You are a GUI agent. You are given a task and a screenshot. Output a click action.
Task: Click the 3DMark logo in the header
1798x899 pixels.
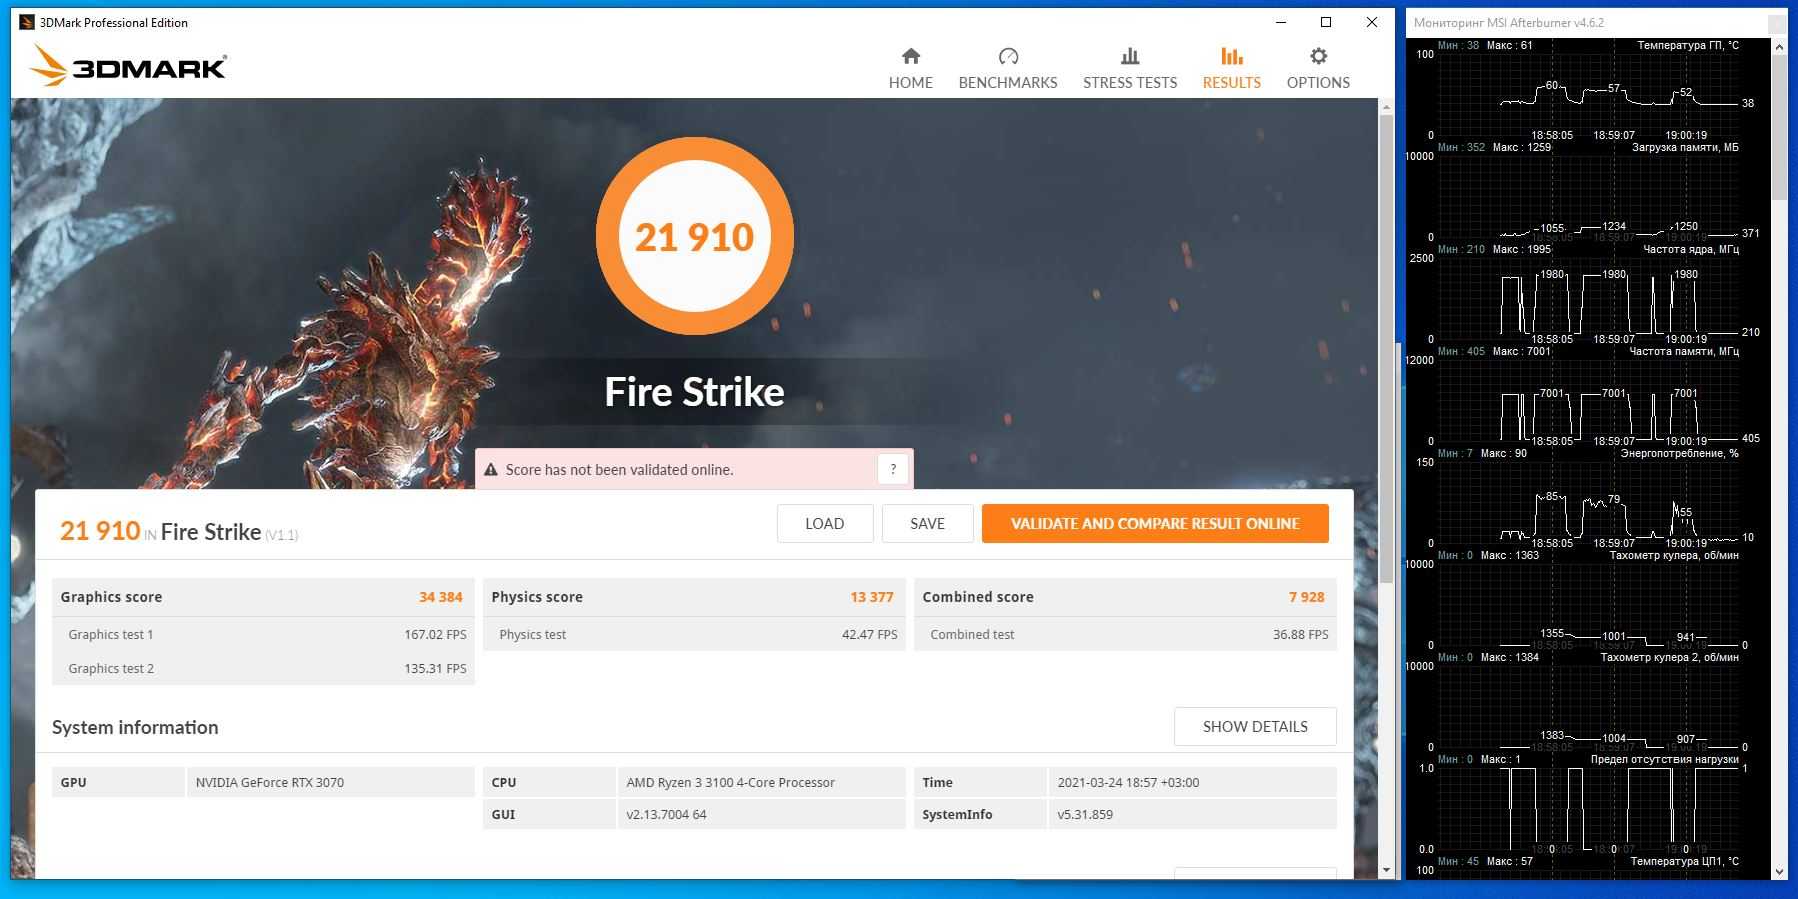pos(128,66)
